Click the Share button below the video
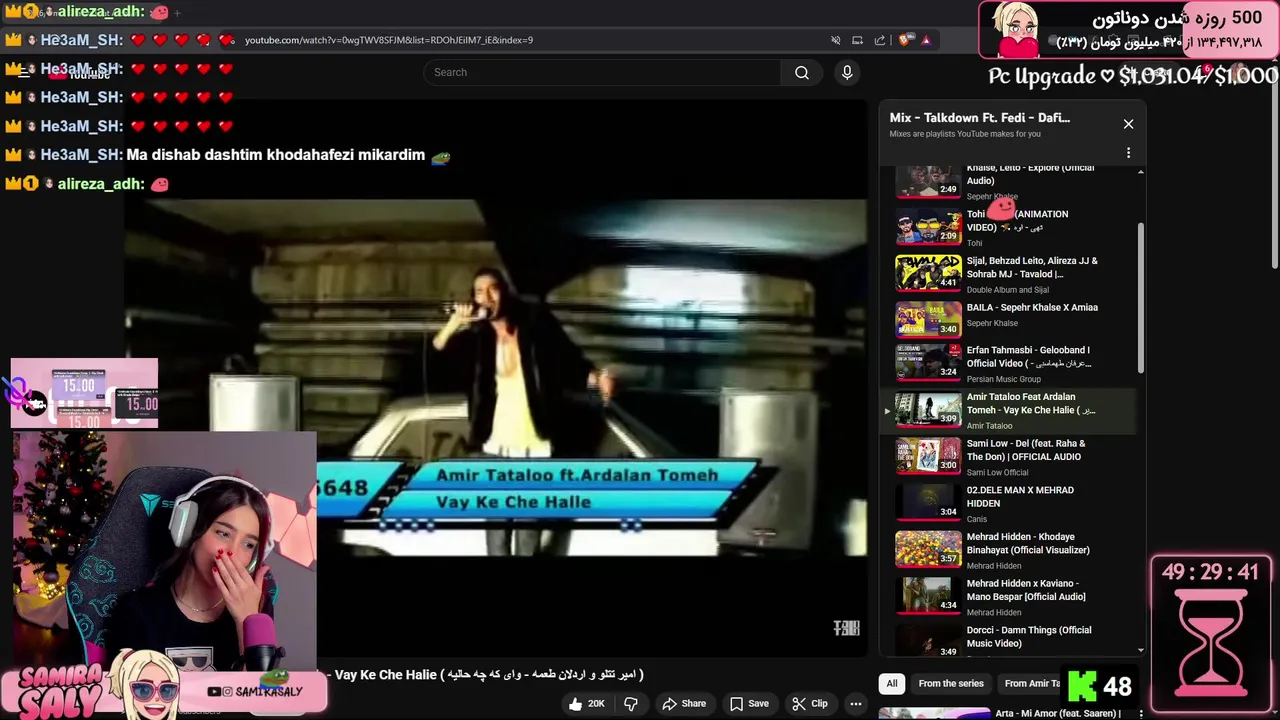Viewport: 1280px width, 720px height. (x=684, y=704)
